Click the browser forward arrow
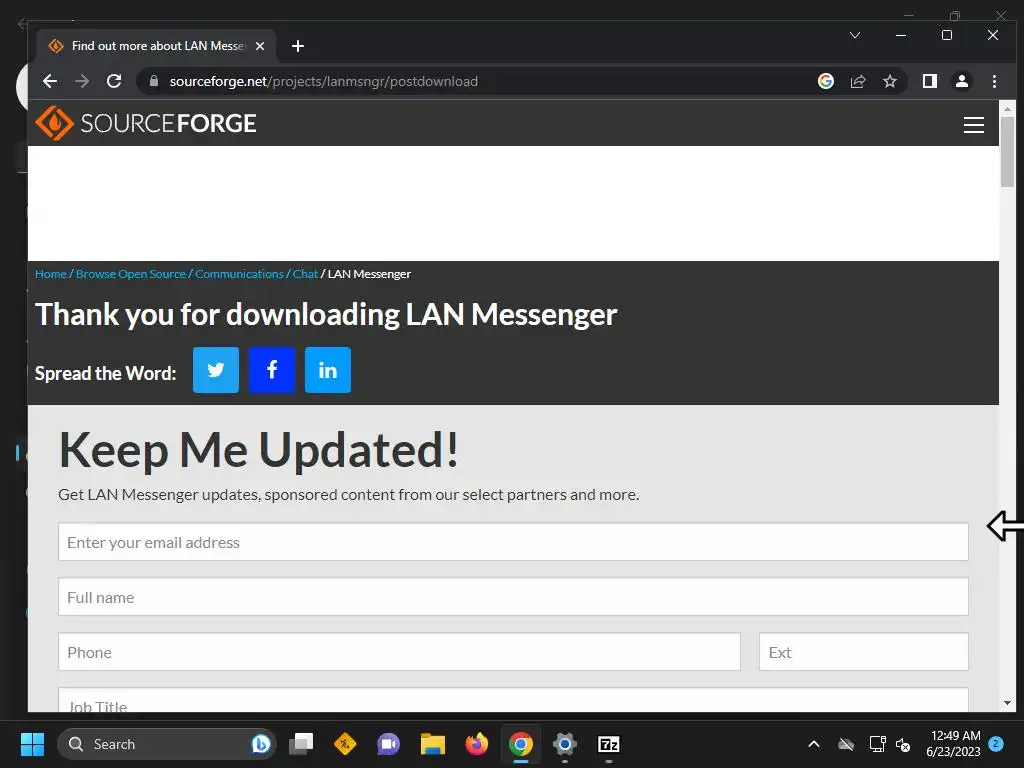The image size is (1024, 768). pos(82,81)
